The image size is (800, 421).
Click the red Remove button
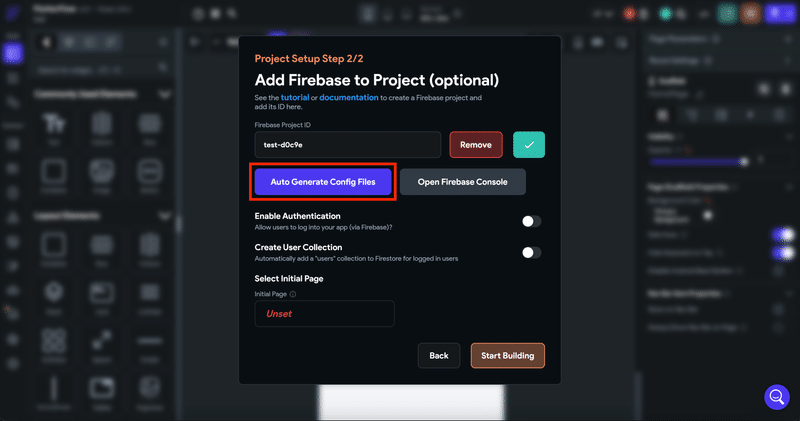pos(476,145)
